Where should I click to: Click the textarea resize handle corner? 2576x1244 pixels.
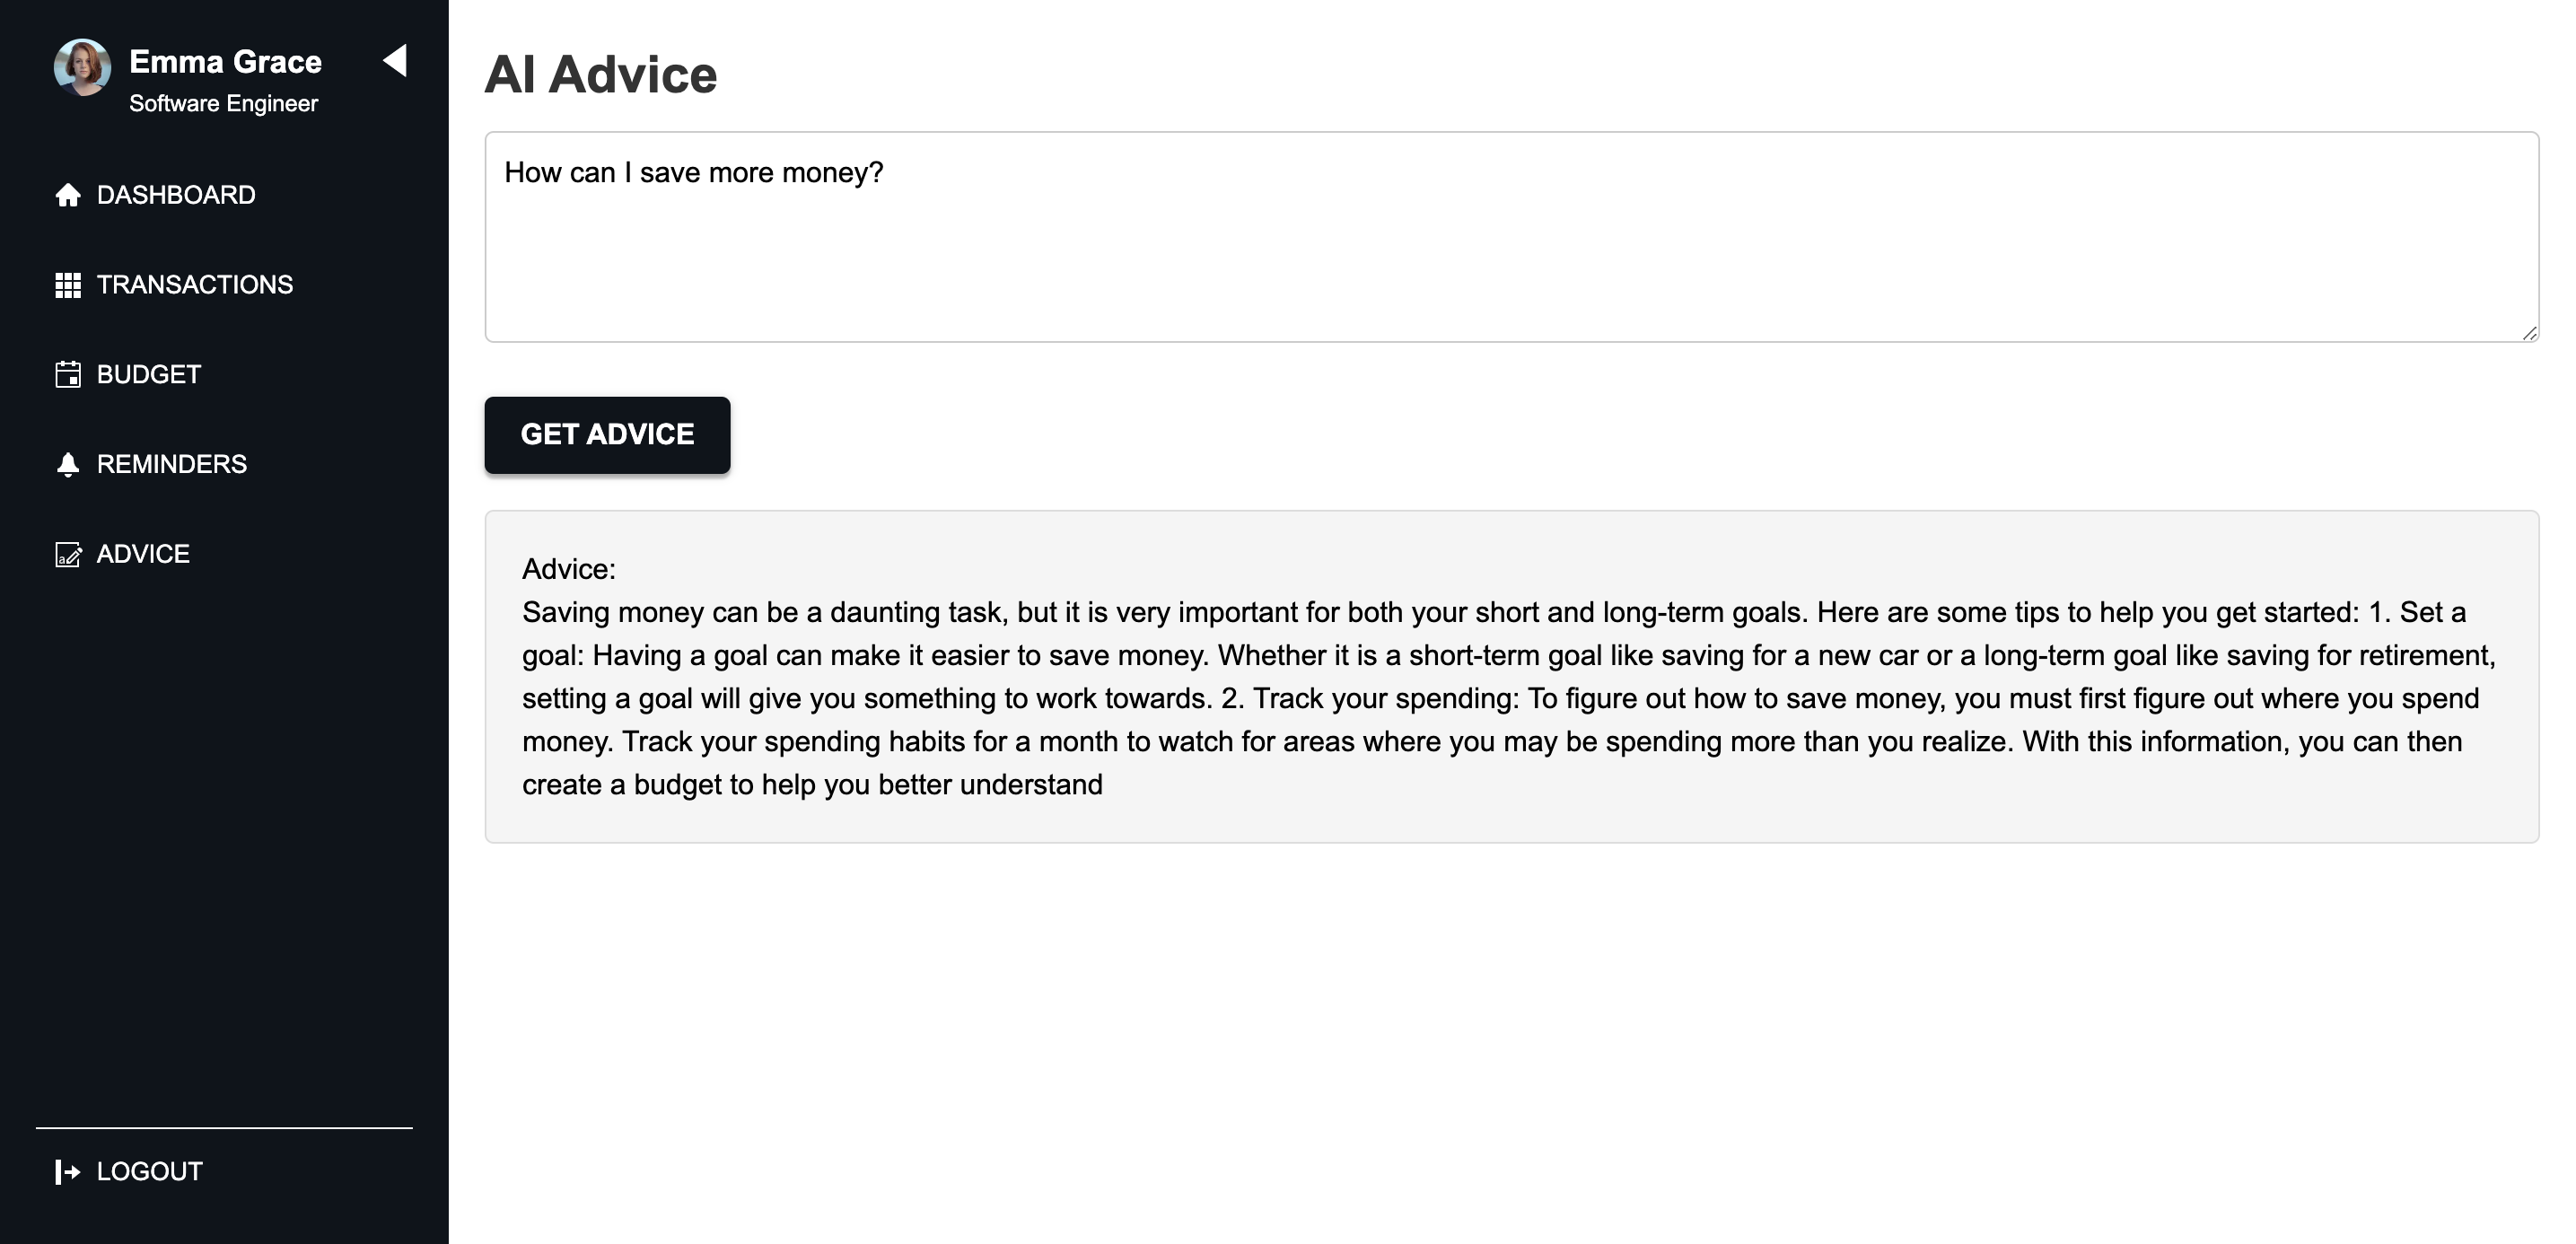(x=2529, y=333)
